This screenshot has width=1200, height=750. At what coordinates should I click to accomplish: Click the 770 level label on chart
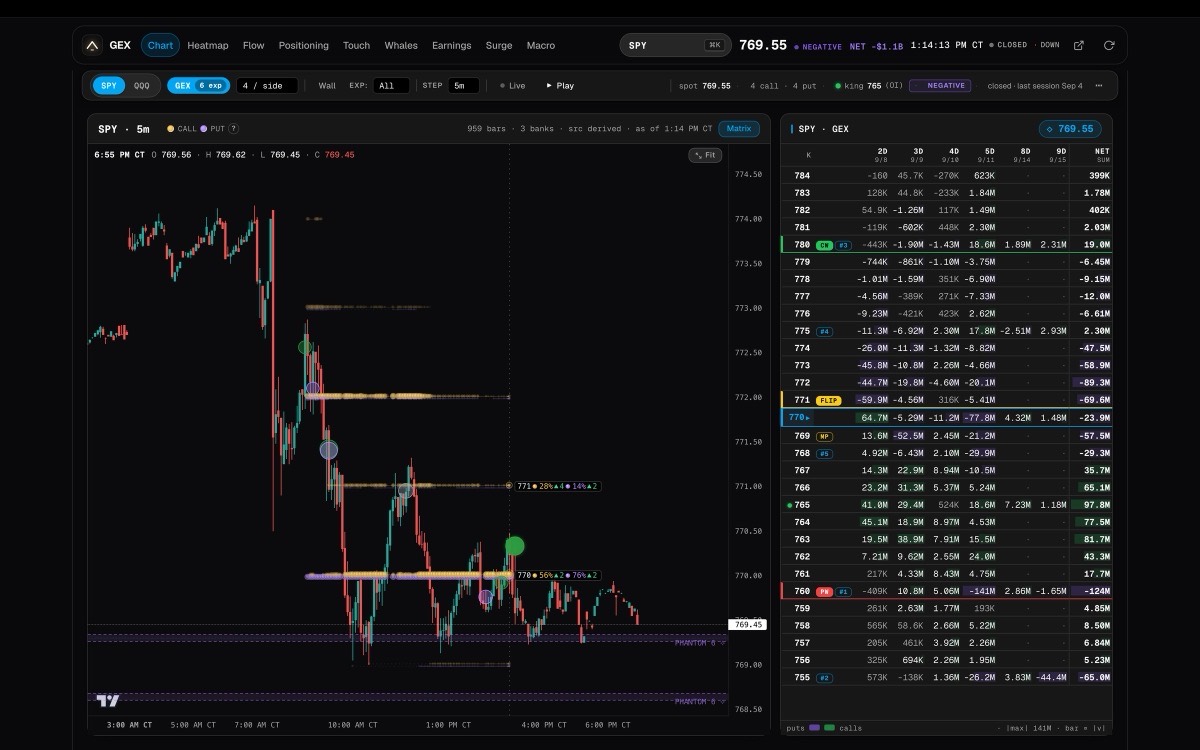coord(557,575)
